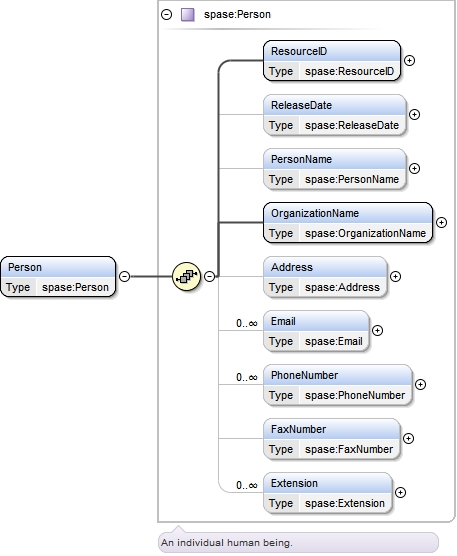Image resolution: width=457 pixels, height=556 pixels.
Task: Expand the Extension element plus icon
Action: [x=400, y=492]
